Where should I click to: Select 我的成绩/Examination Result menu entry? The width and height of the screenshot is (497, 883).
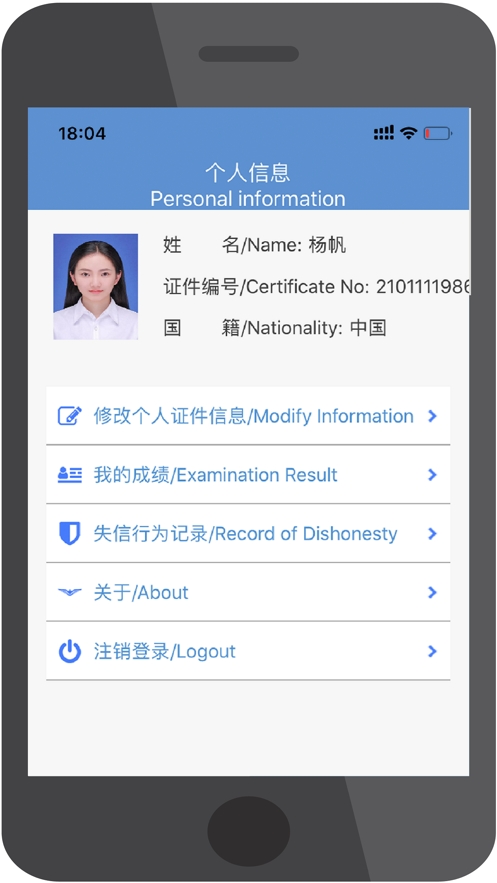pos(248,475)
